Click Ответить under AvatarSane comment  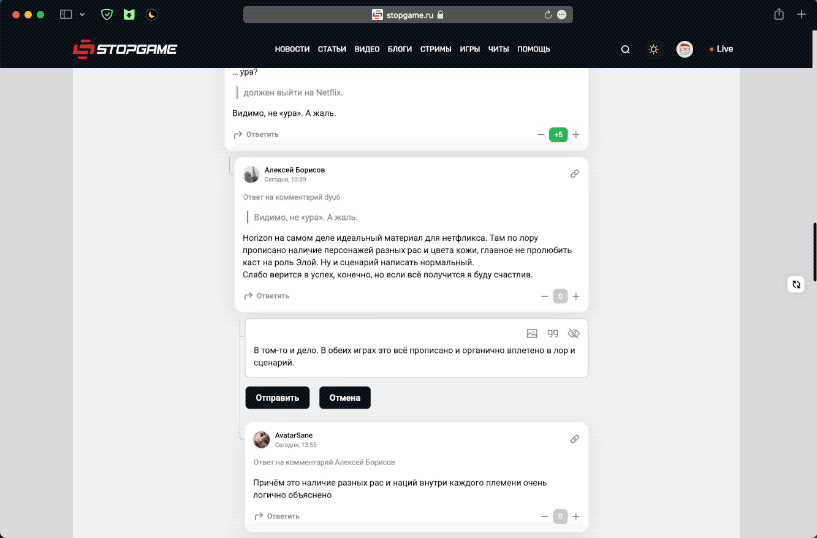click(x=277, y=516)
